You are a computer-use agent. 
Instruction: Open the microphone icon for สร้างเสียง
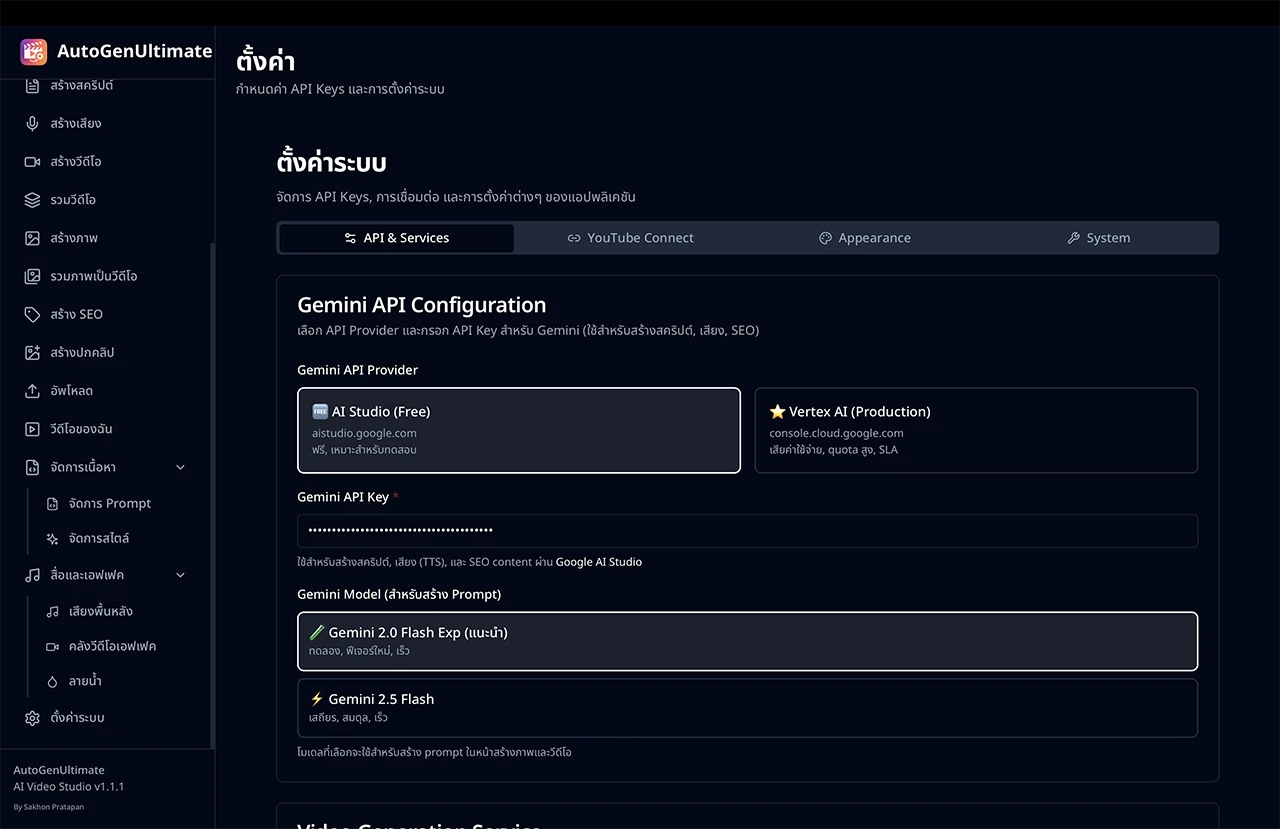32,124
